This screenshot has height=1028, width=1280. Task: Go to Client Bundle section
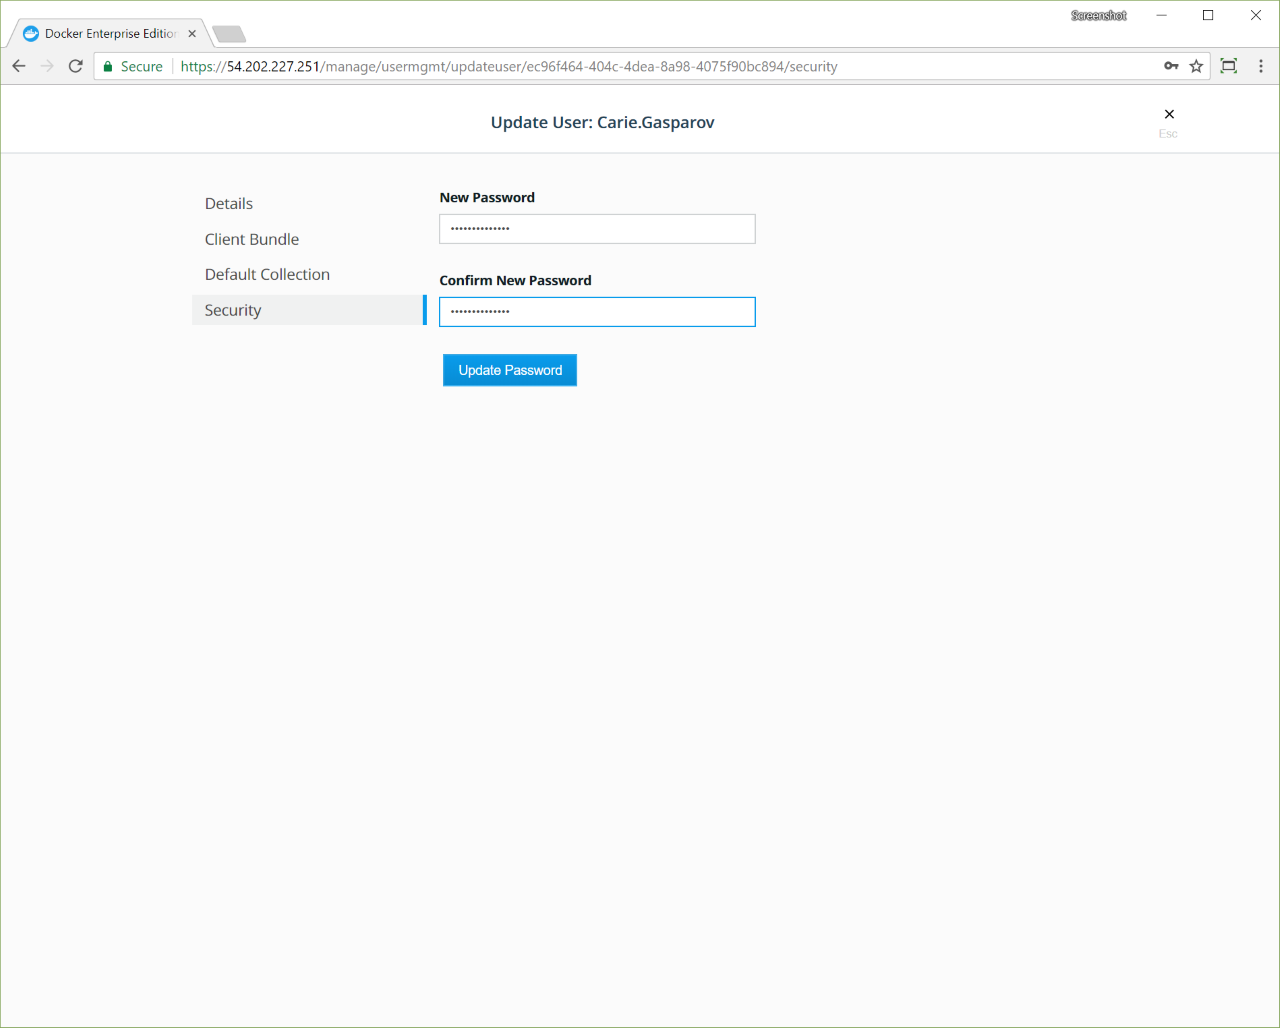252,239
